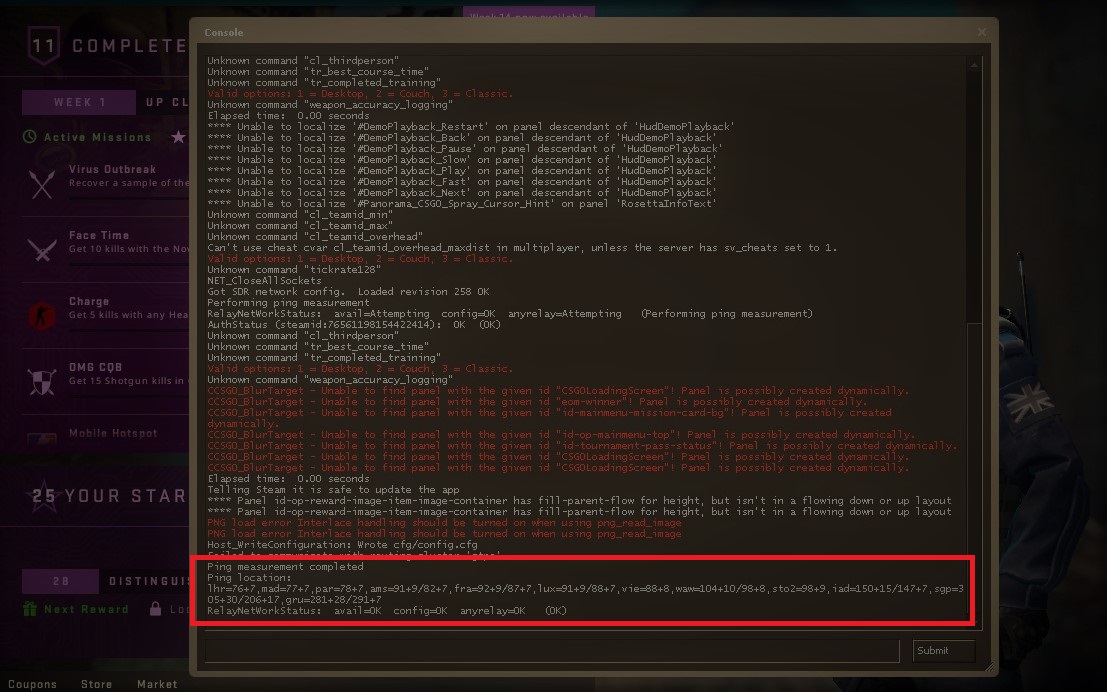Click the padlock icon

(x=155, y=609)
